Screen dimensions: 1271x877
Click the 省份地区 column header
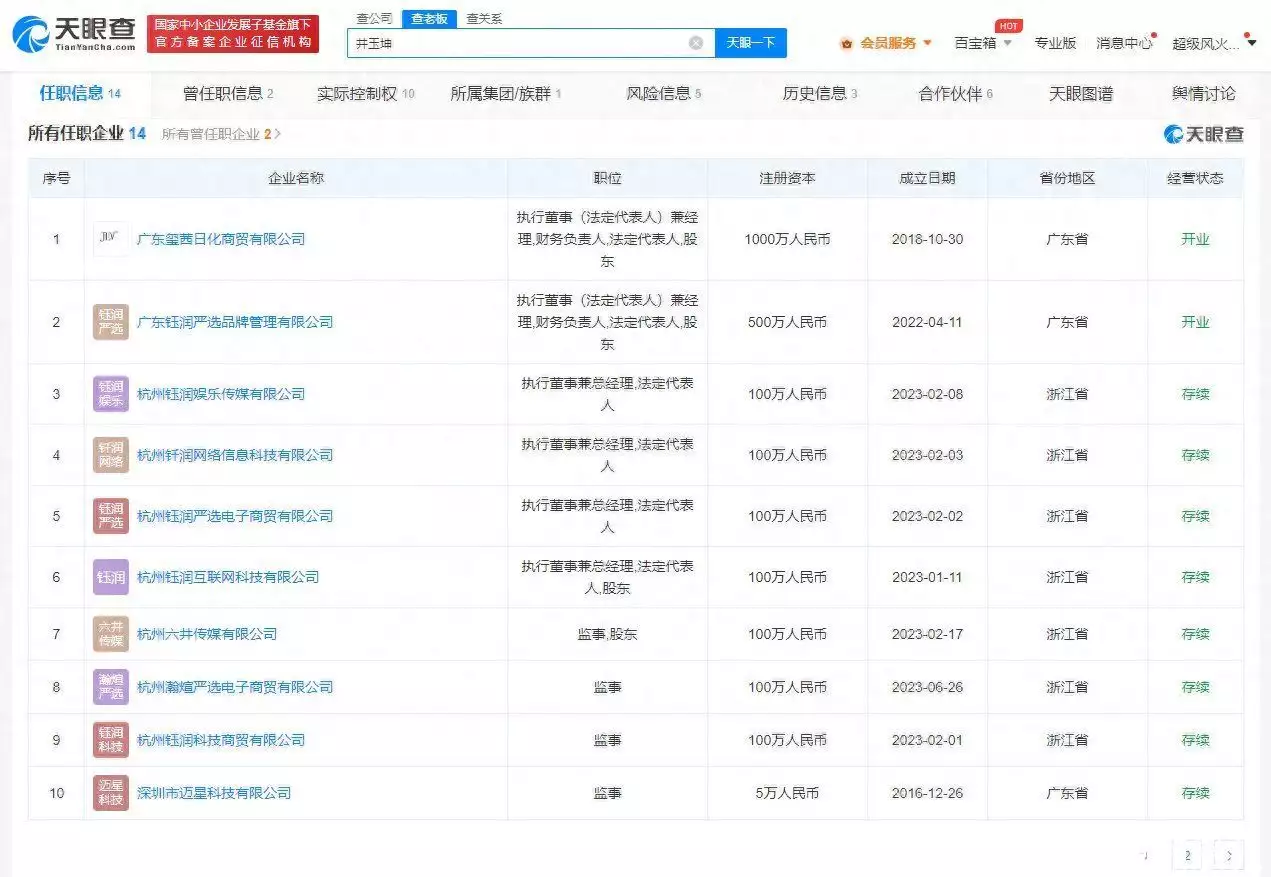pyautogui.click(x=1067, y=178)
